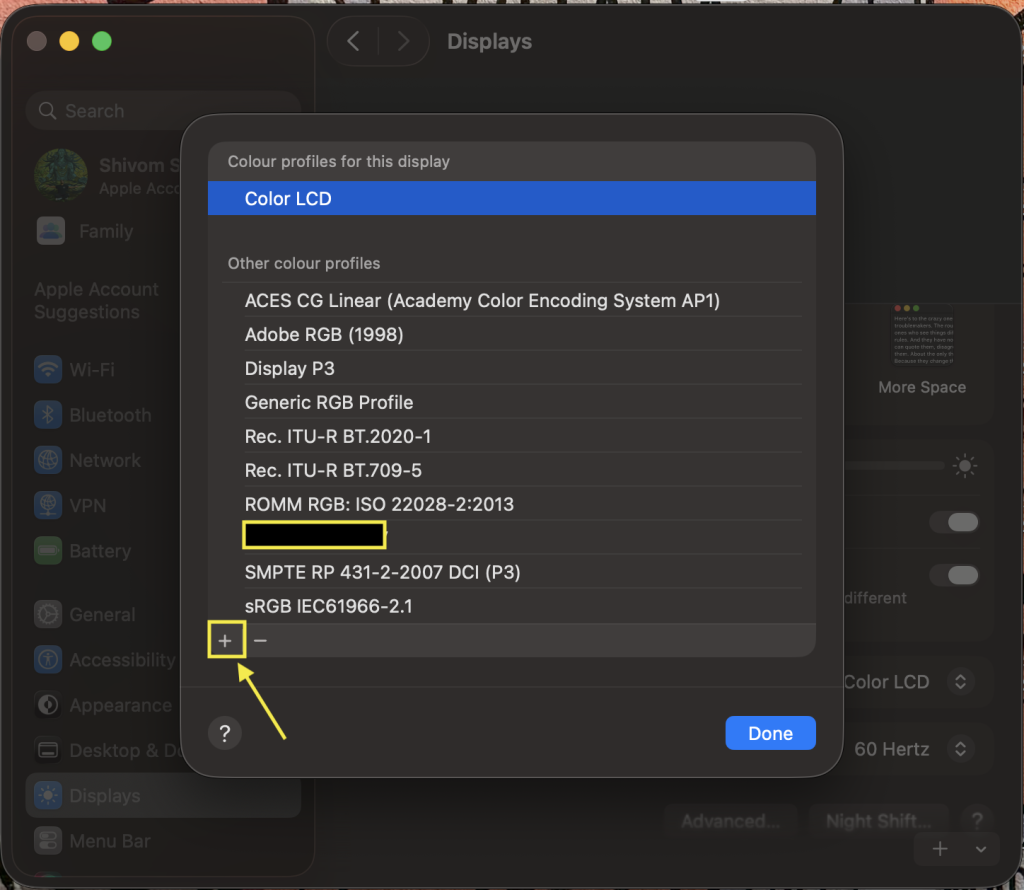Toggle the switch under the brightness slider
This screenshot has height=890, width=1024.
[x=954, y=523]
